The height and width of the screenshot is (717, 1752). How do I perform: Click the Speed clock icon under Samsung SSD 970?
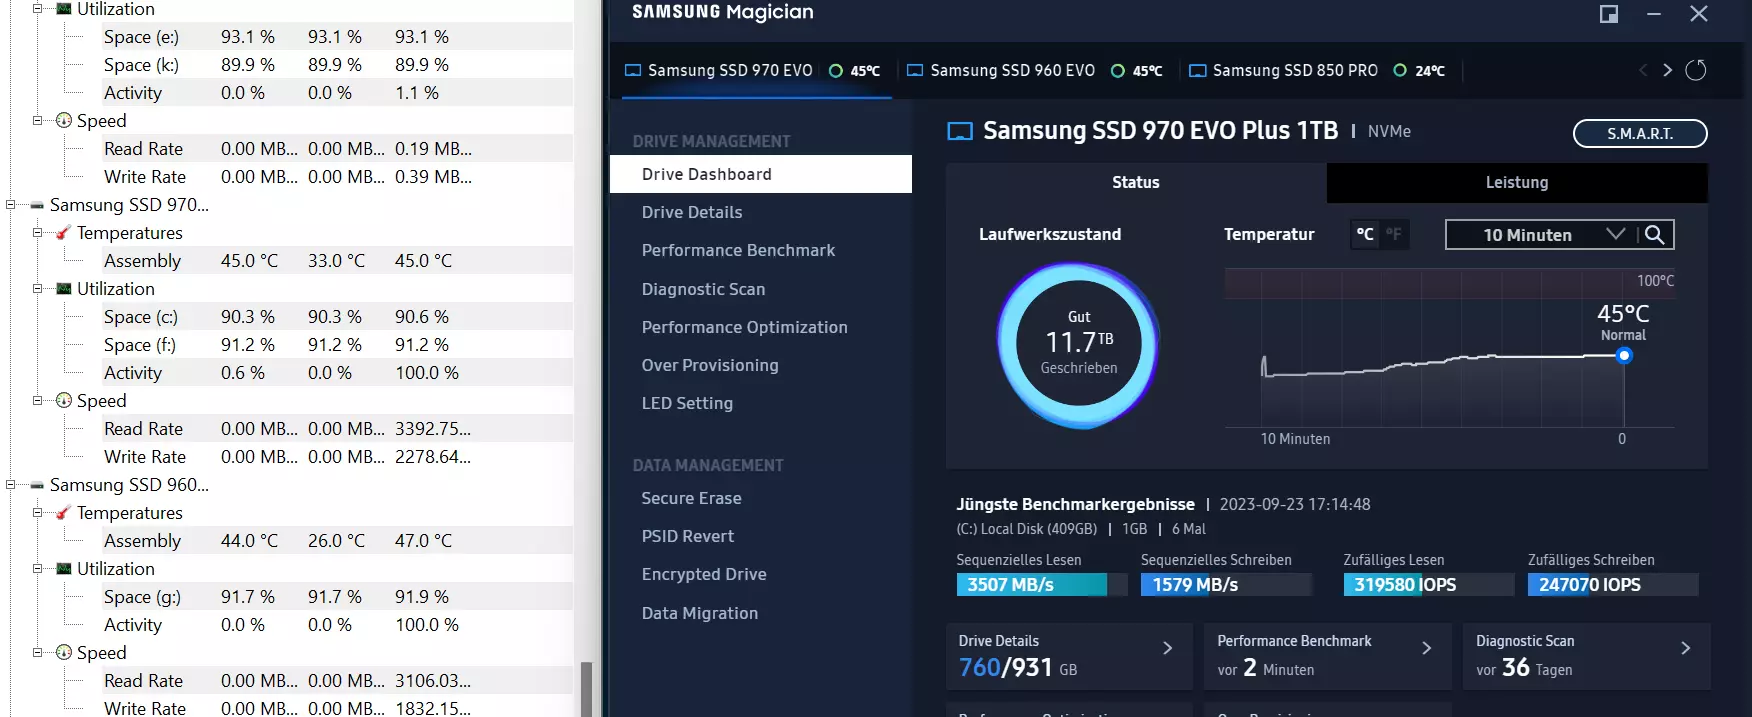[x=64, y=400]
